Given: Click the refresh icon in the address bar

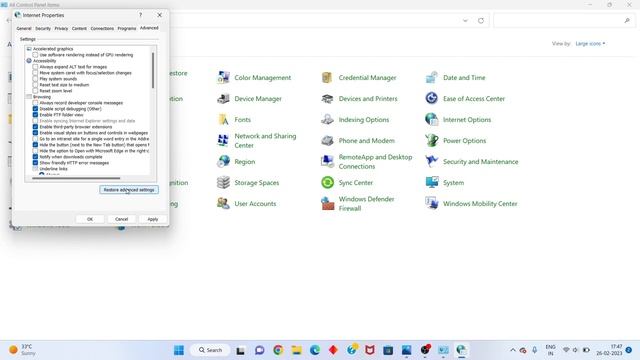Looking at the screenshot, I should click(x=481, y=20).
